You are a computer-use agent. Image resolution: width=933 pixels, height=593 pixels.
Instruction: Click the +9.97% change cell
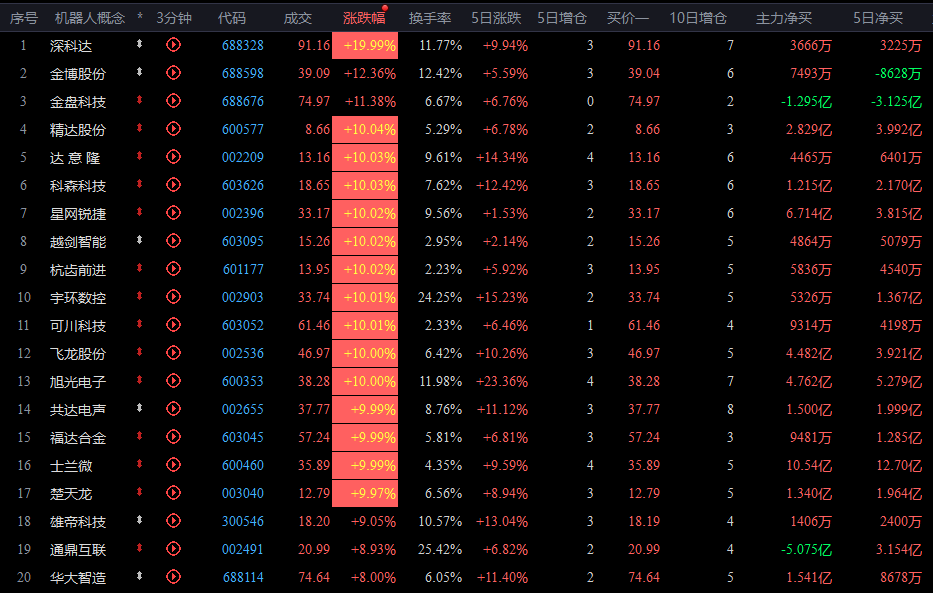(365, 493)
